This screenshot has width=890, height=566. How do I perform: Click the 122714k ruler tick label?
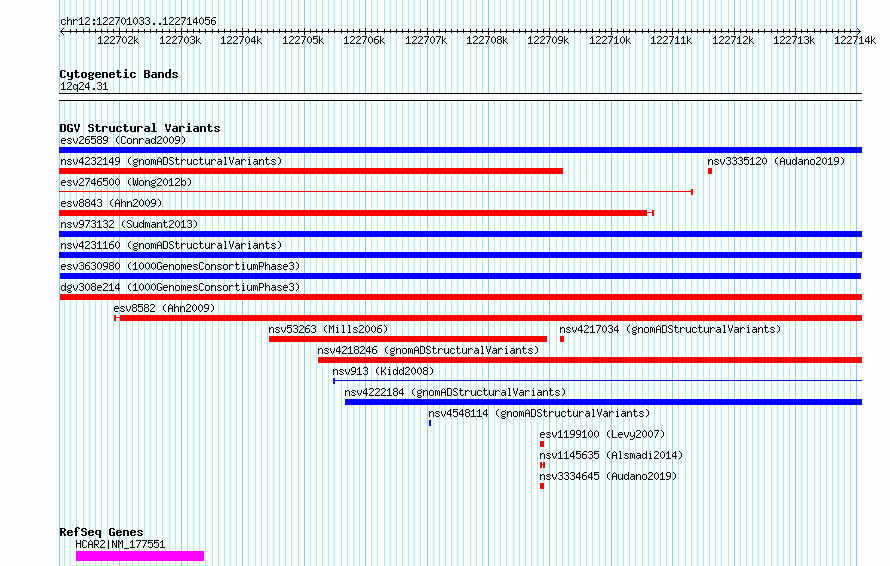click(x=855, y=40)
